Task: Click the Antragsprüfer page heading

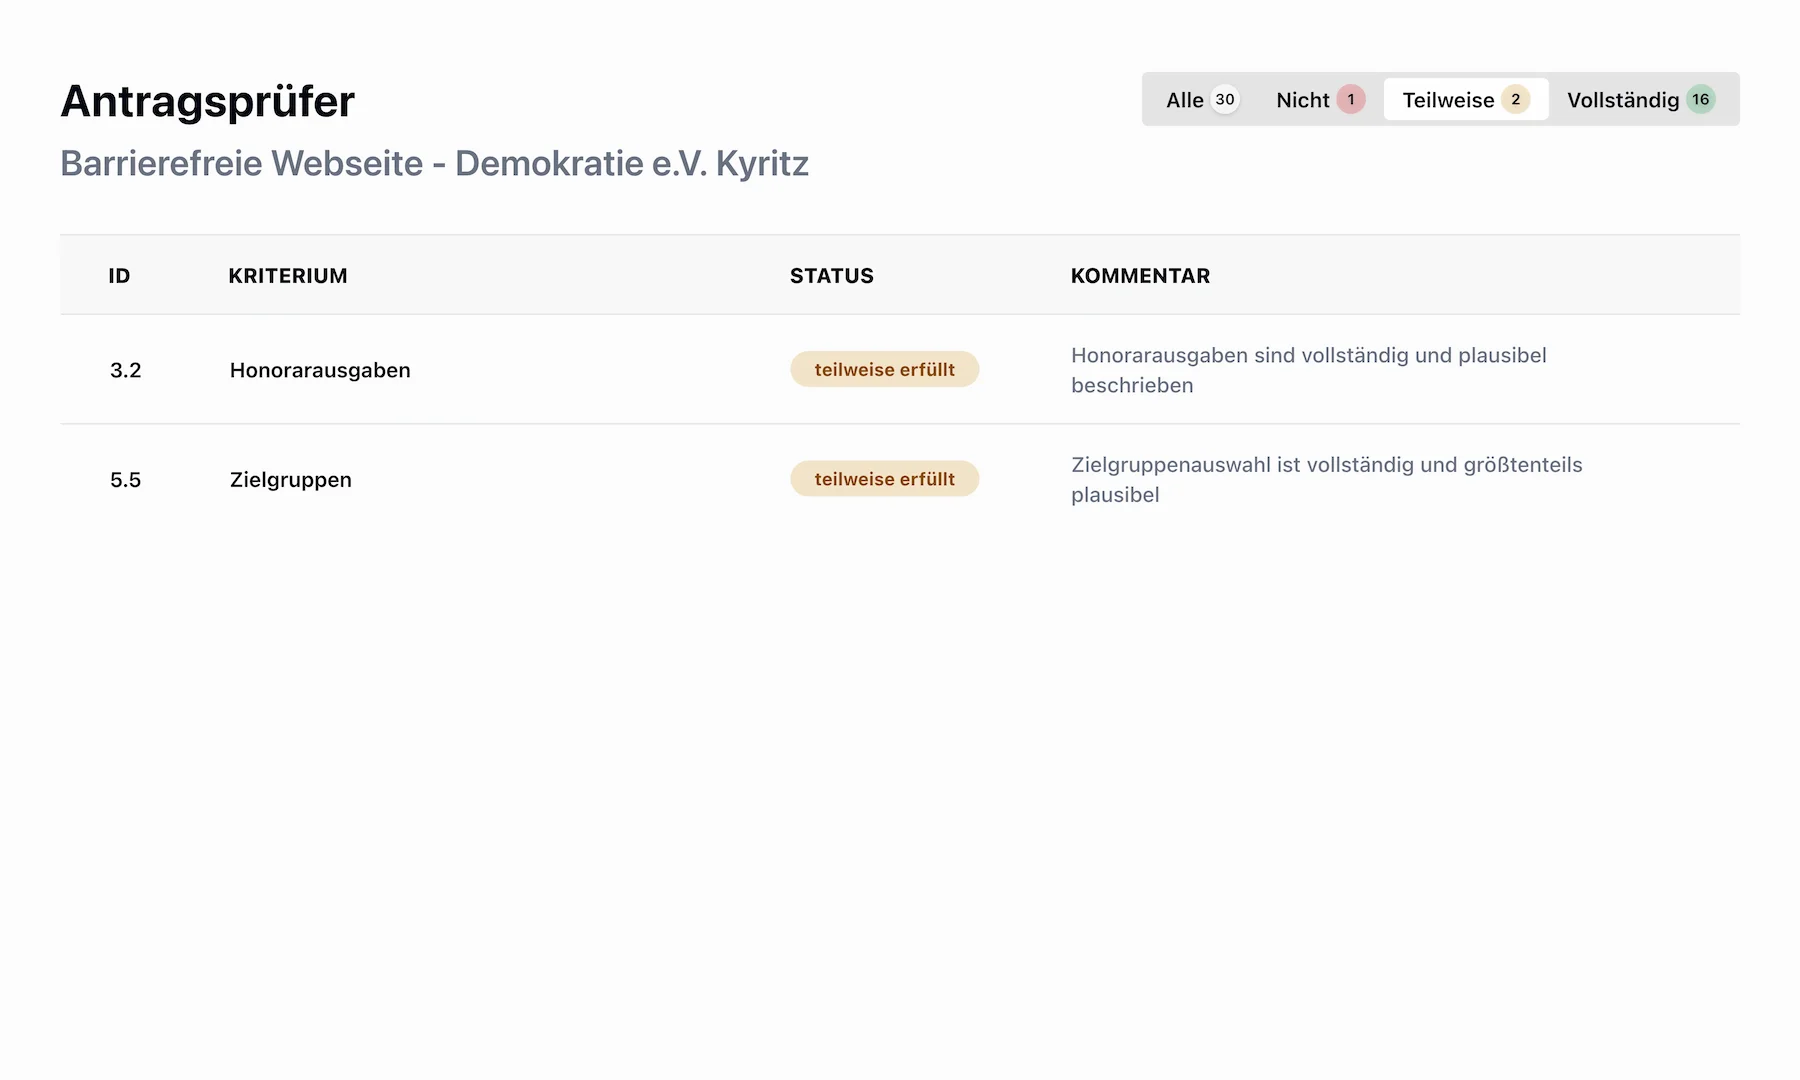Action: click(x=208, y=102)
